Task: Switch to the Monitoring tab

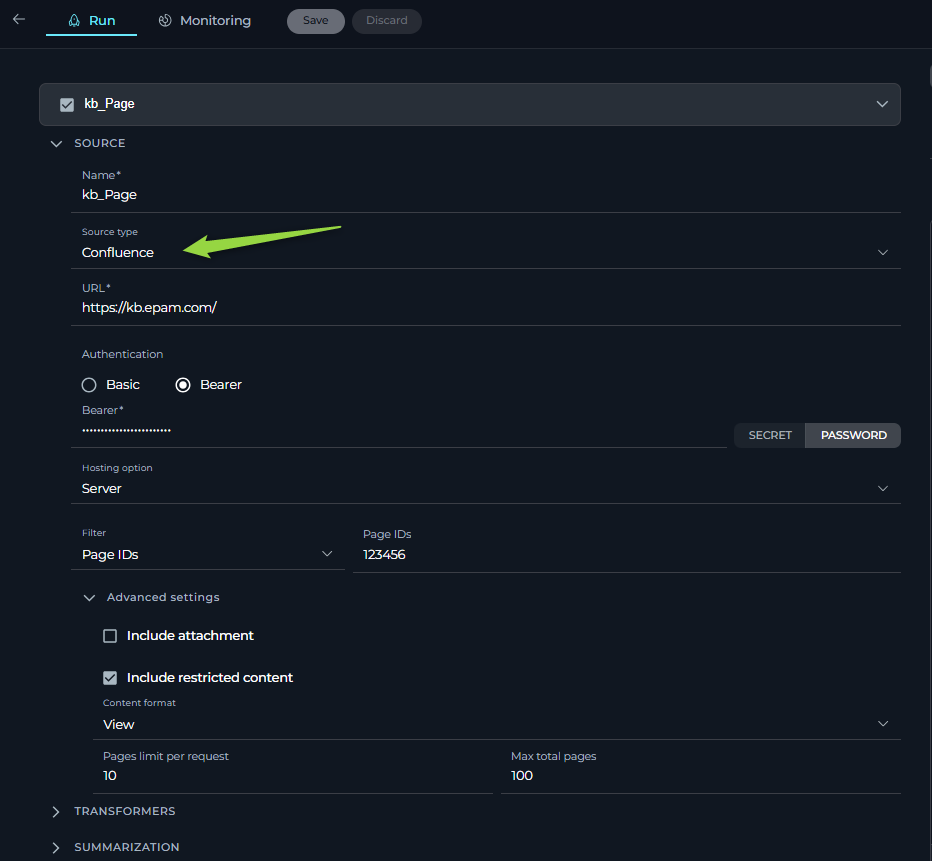Action: (204, 20)
